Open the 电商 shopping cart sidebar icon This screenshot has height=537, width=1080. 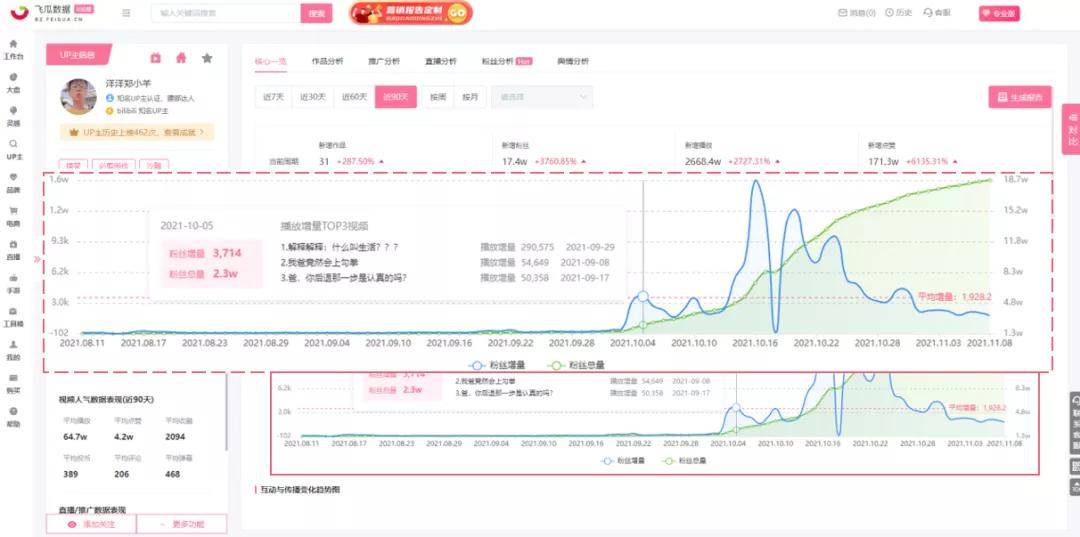pos(13,211)
